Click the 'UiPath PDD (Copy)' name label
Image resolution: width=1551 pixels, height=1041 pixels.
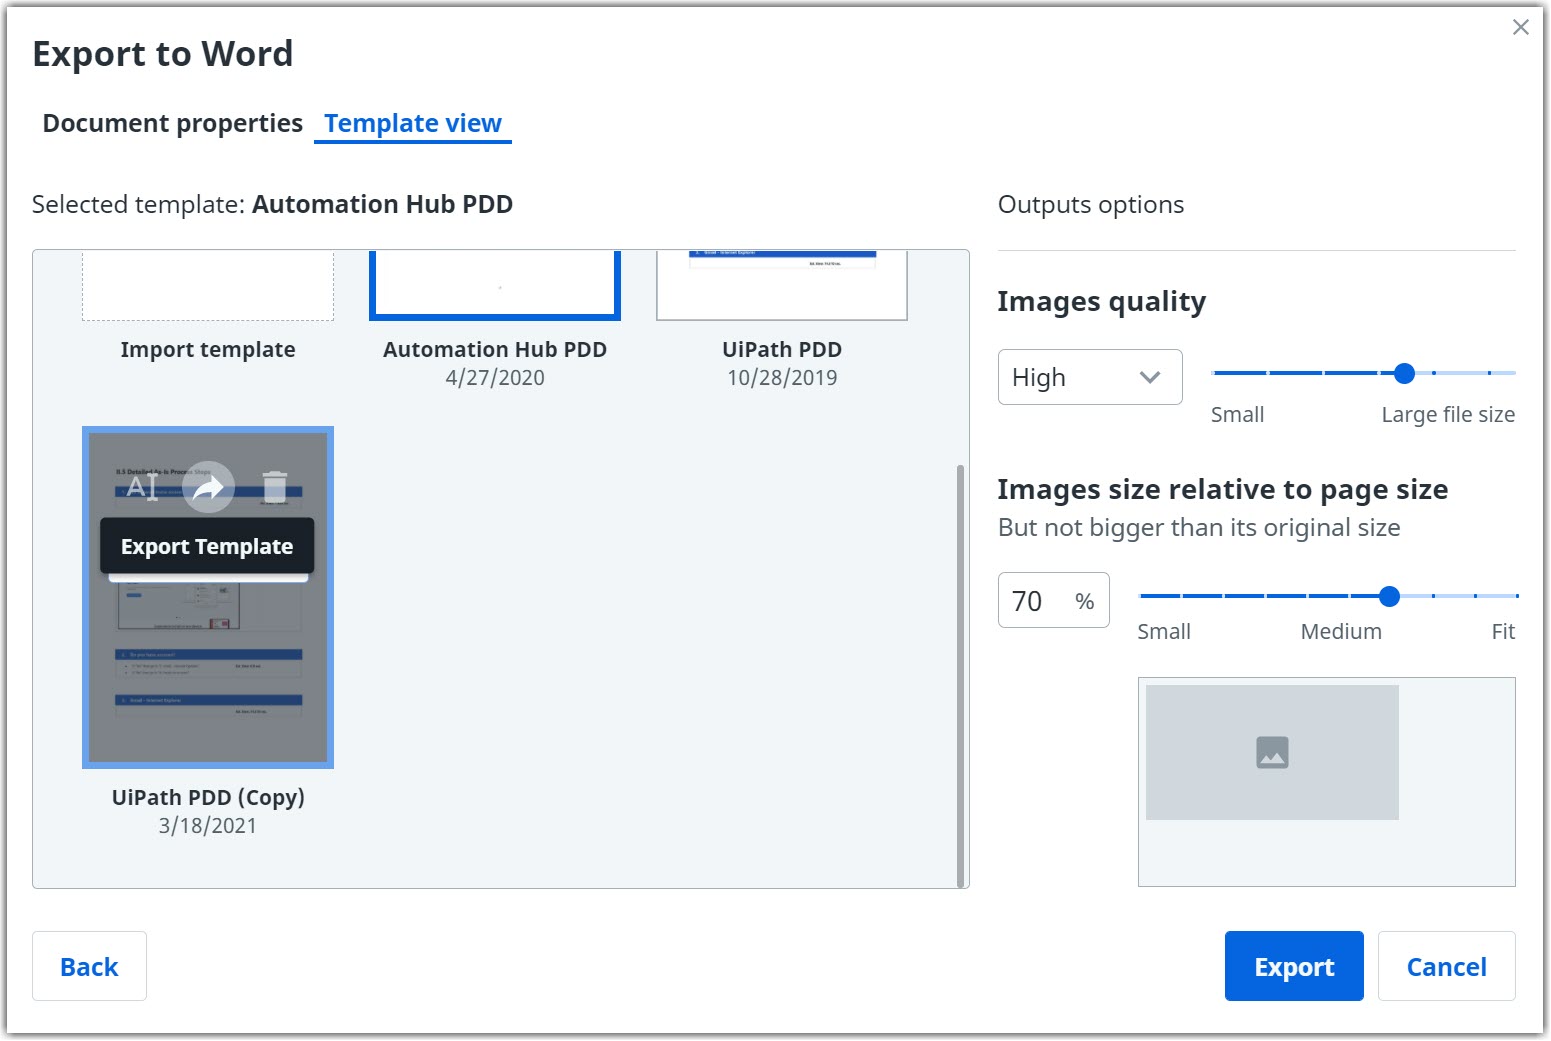208,797
